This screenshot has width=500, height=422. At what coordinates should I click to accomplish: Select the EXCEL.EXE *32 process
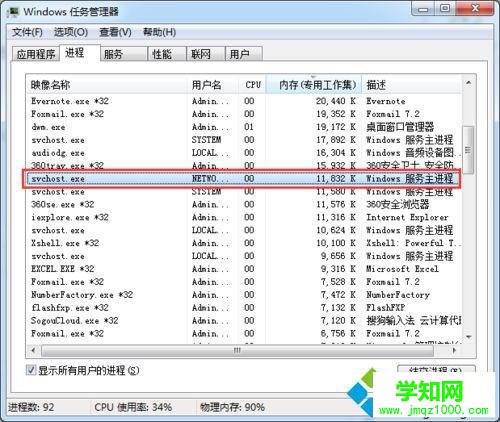pos(244,269)
